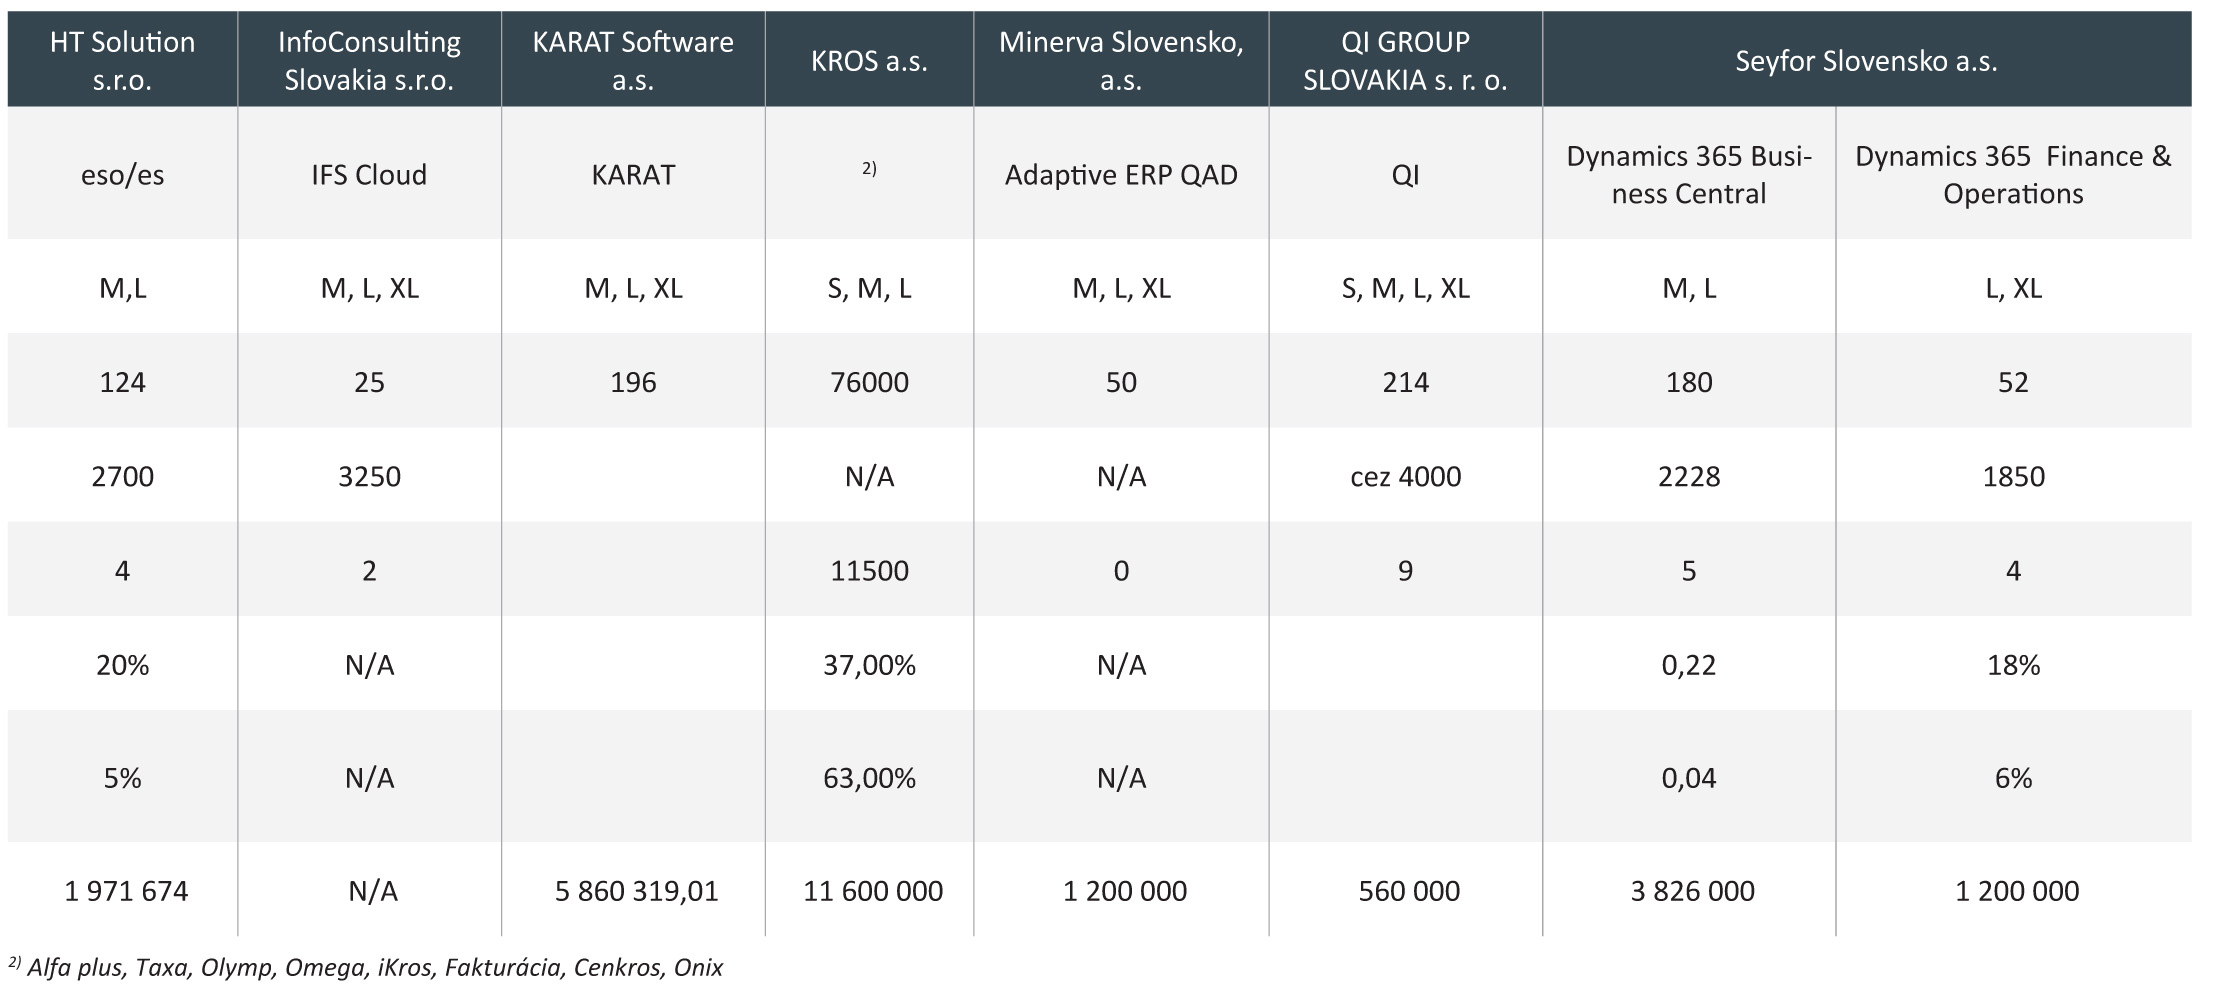
Task: Select the InfoConsulting Slovakia s.r.o. header
Action: (369, 60)
